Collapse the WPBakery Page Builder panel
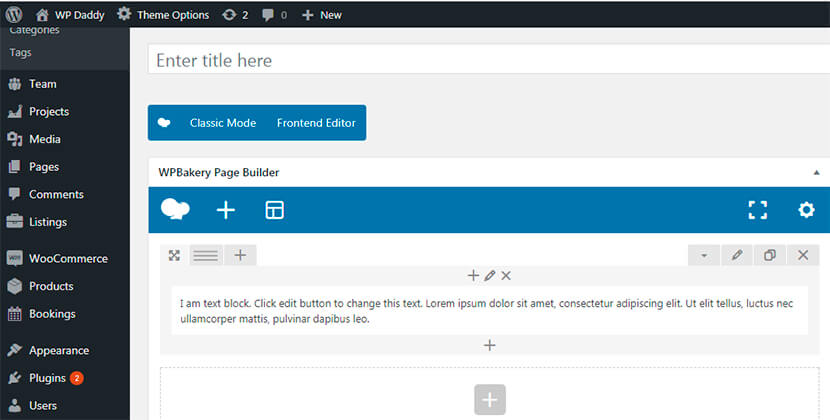The height and width of the screenshot is (420, 830). 816,172
